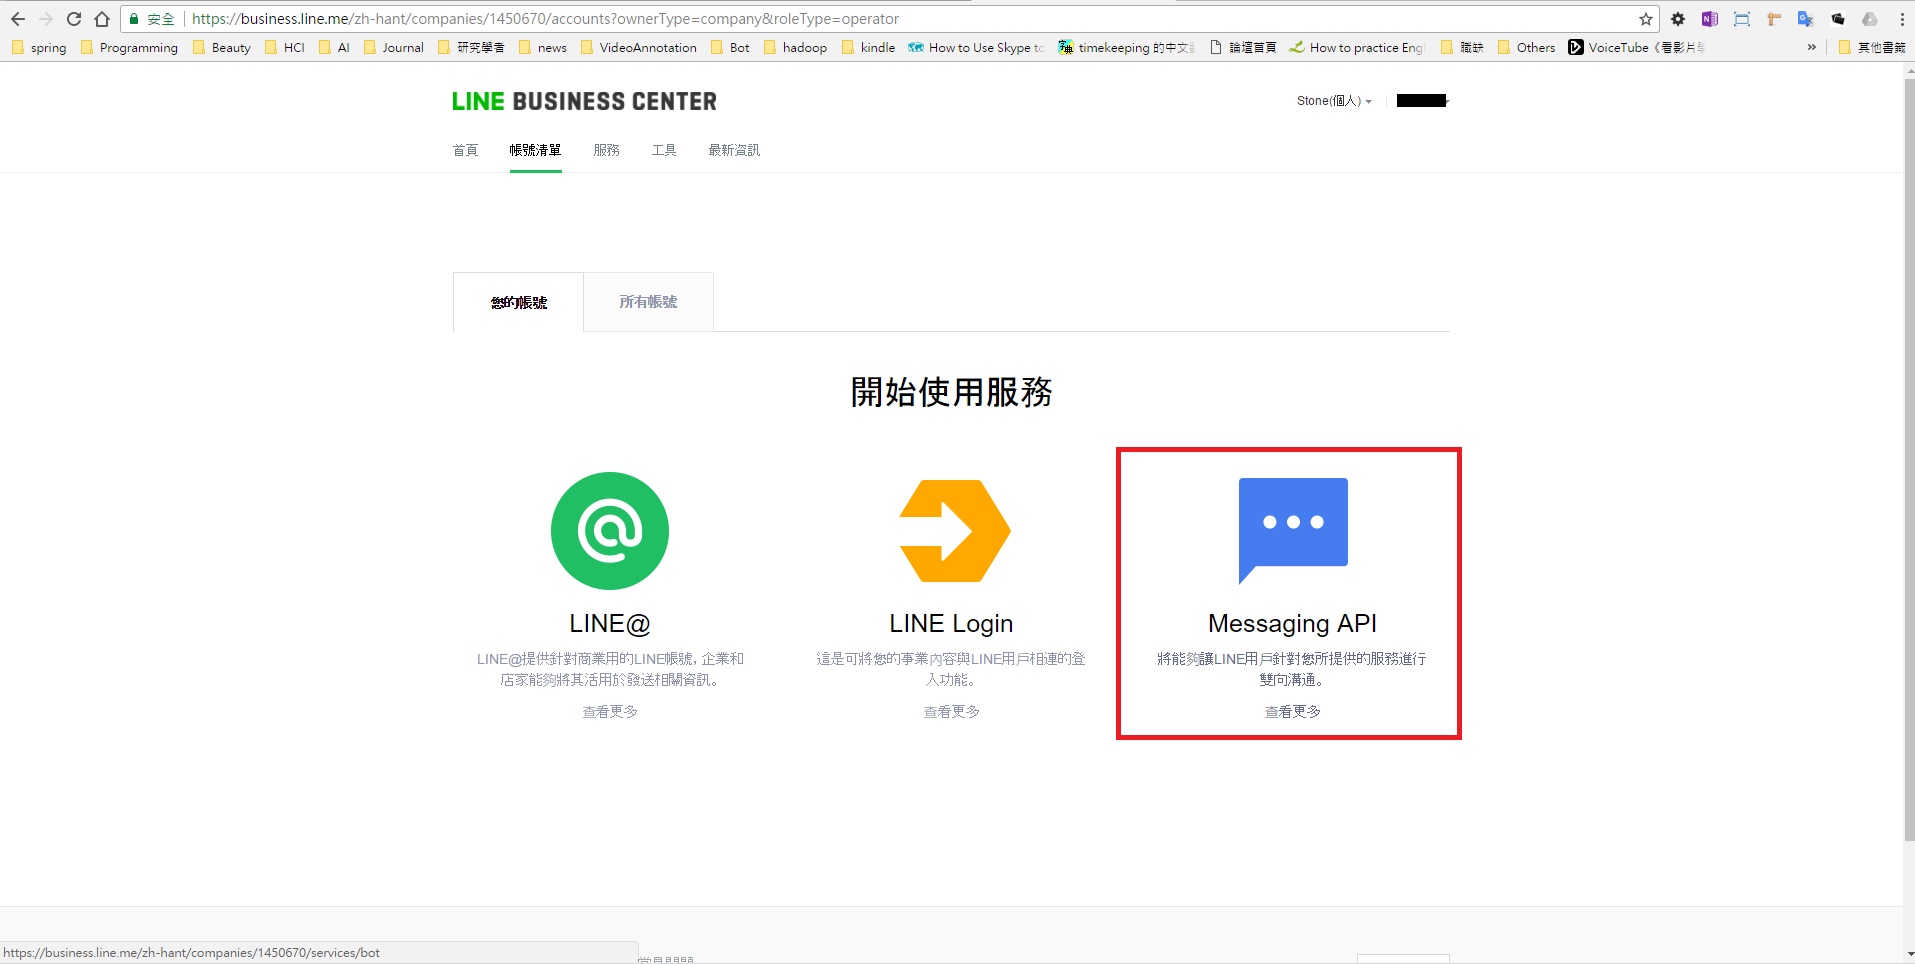Image resolution: width=1915 pixels, height=964 pixels.
Task: Click the LINE Login service title
Action: click(x=951, y=624)
